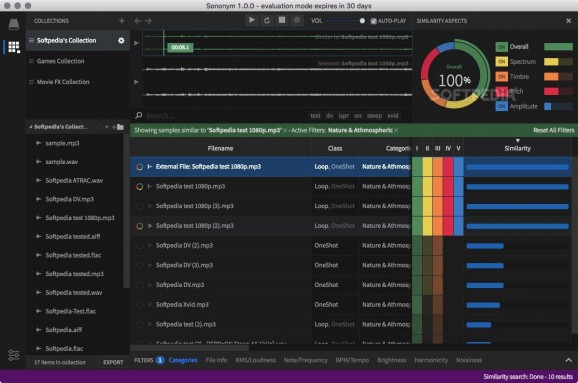This screenshot has height=383, width=578.
Task: Click the loop playback icon
Action: tap(267, 21)
